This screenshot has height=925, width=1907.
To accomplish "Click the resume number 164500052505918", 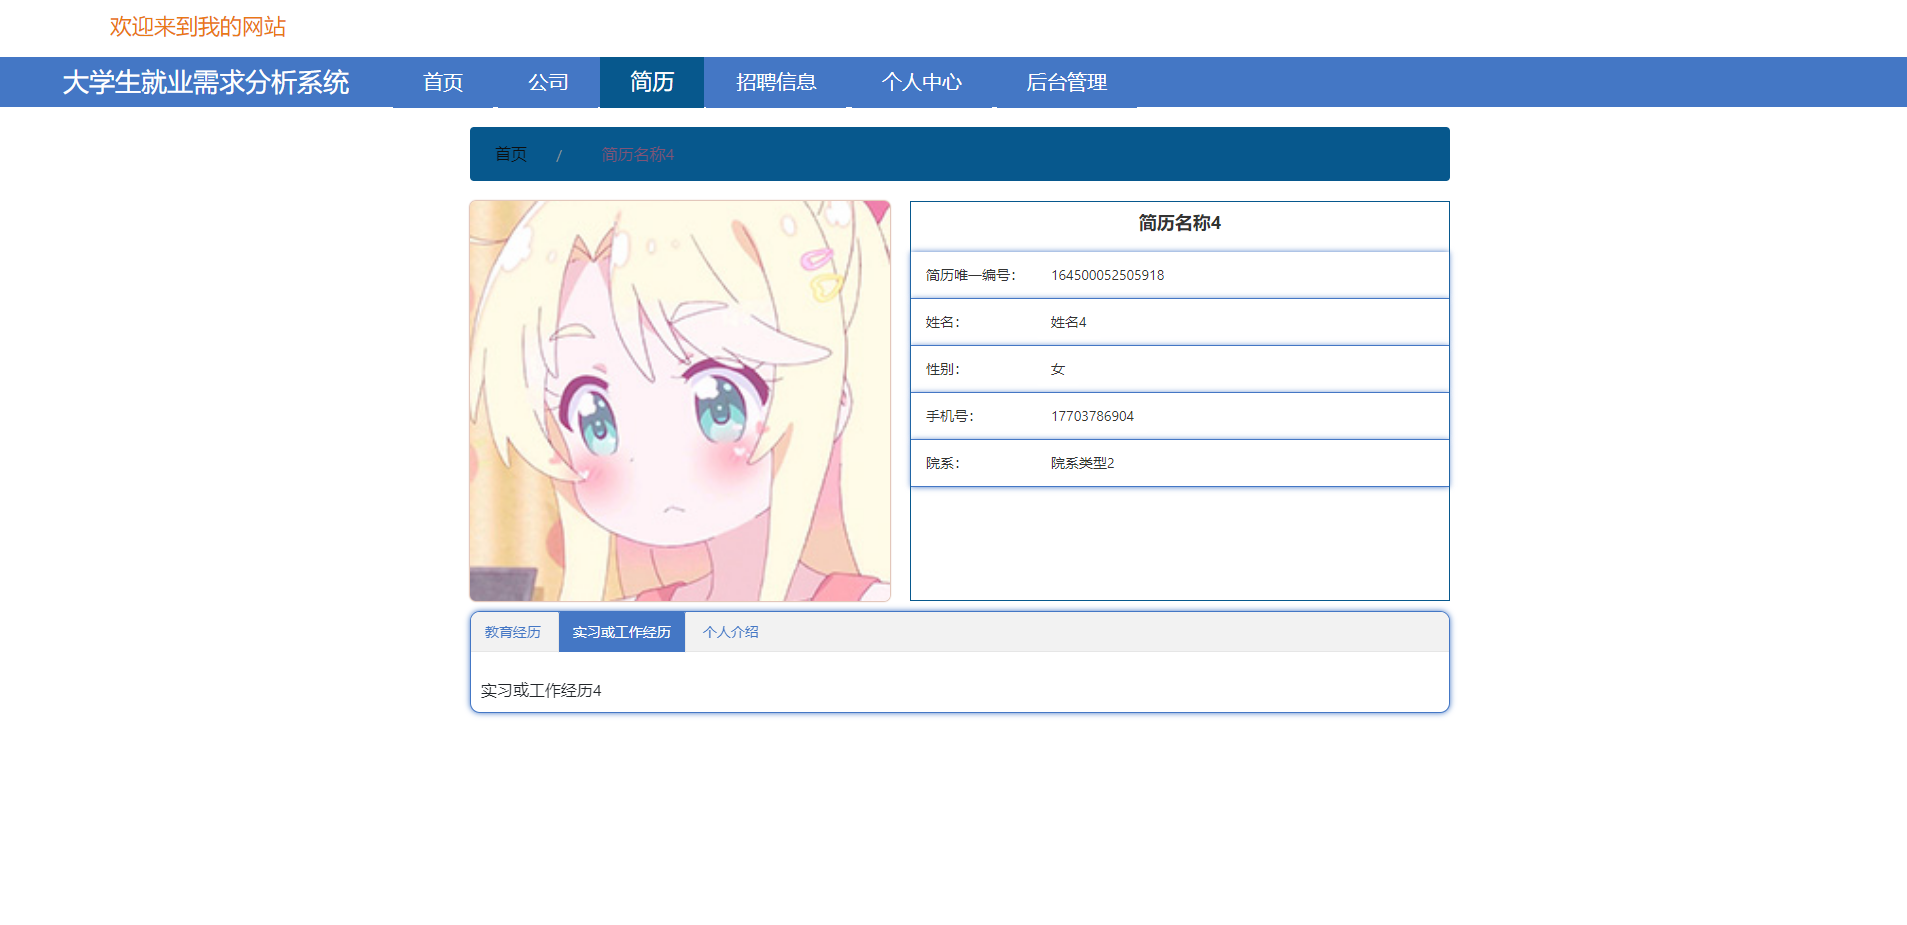I will tap(1107, 275).
